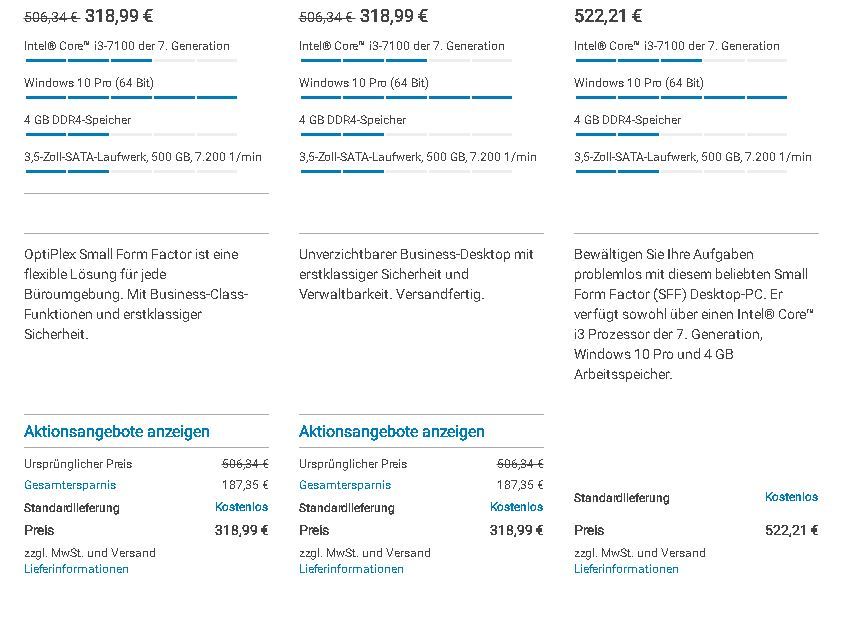This screenshot has width=848, height=621.
Task: Open Lieferinformationen under the first product
Action: point(76,569)
